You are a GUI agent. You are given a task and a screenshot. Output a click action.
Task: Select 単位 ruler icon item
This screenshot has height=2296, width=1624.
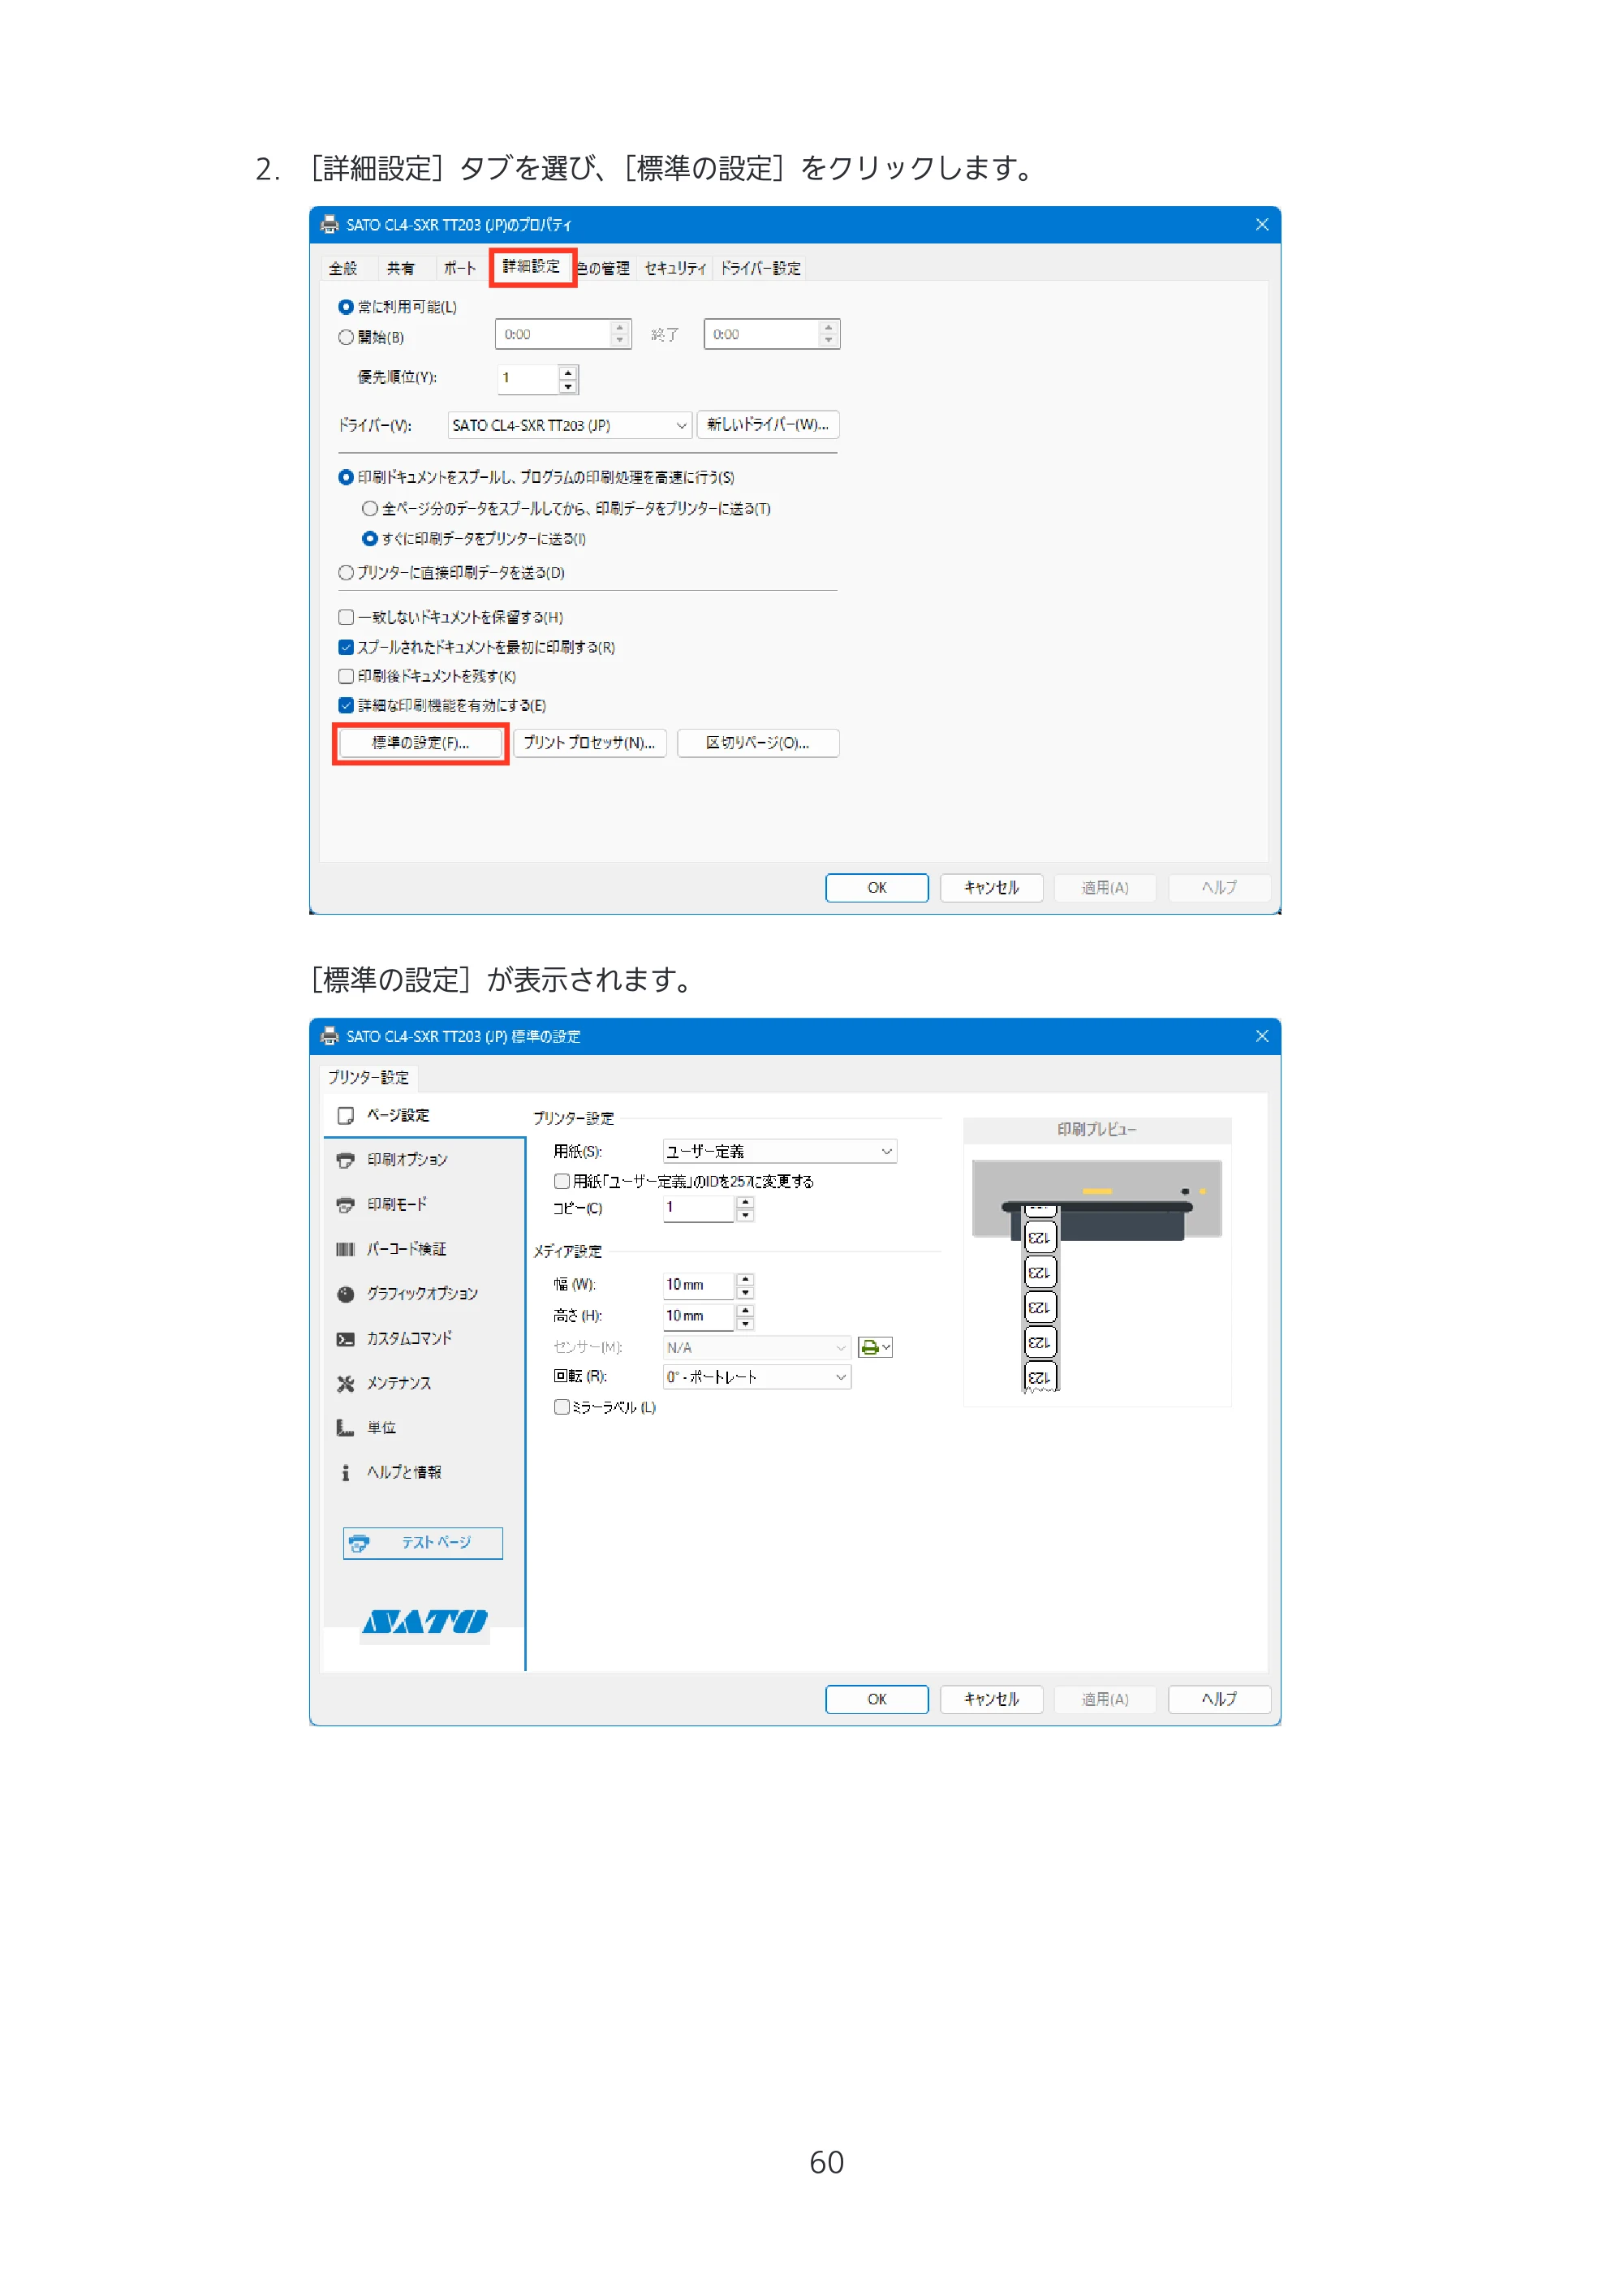click(345, 1428)
